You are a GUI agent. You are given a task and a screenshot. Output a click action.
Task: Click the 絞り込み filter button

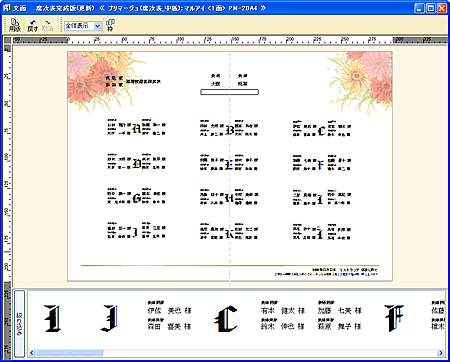click(19, 324)
